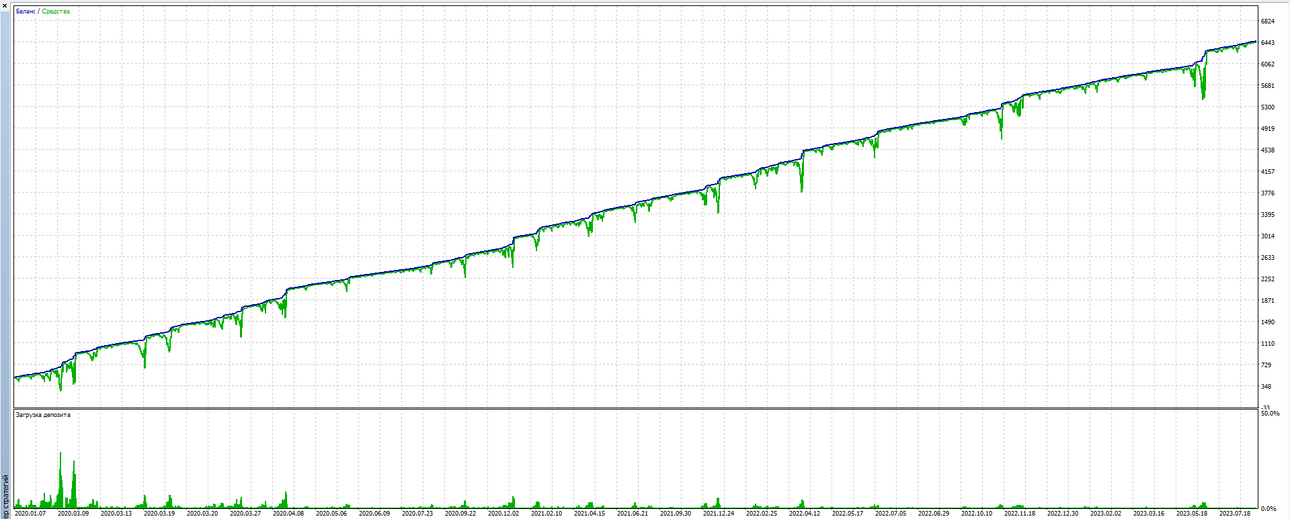Click the 348 y-axis value
The image size is (1290, 519).
coord(1267,387)
